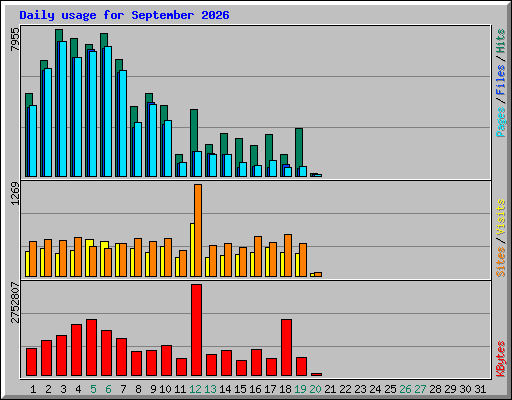Screen dimensions: 512x400
Task: Select green day label 12 on the x-axis
Action: tap(195, 389)
